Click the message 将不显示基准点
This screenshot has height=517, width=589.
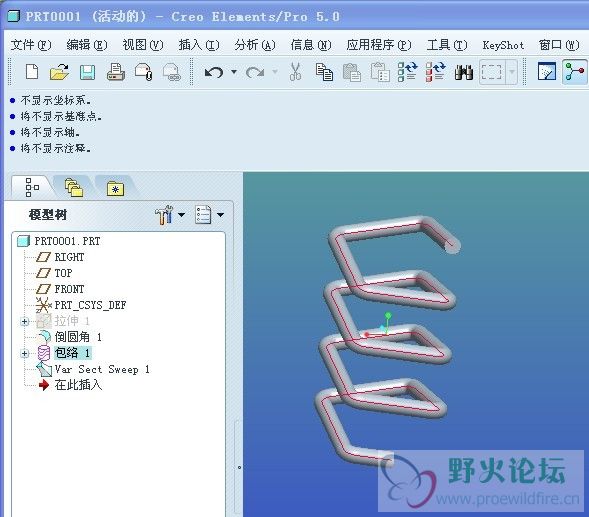tap(61, 116)
